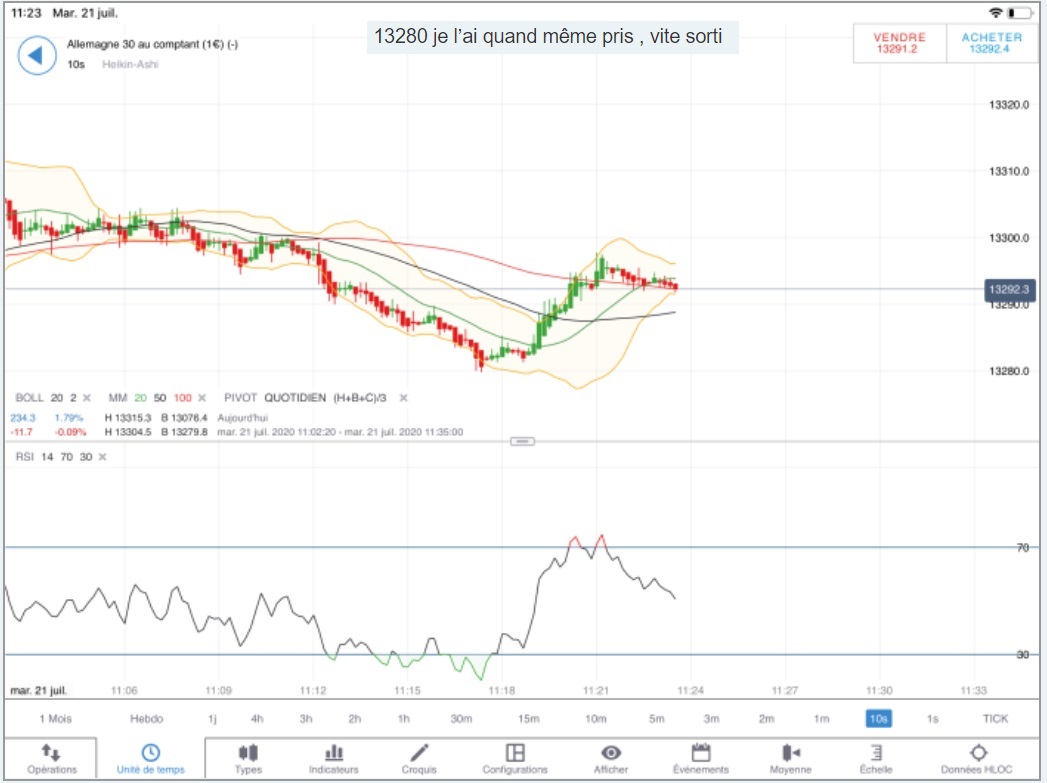Click the Wi-Fi status icon

pos(996,13)
